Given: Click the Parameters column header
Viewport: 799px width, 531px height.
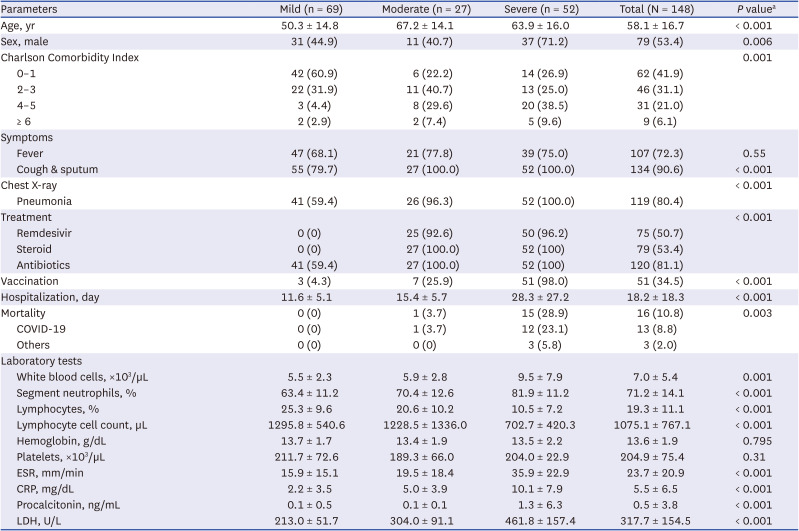Looking at the screenshot, I should 35,9.
